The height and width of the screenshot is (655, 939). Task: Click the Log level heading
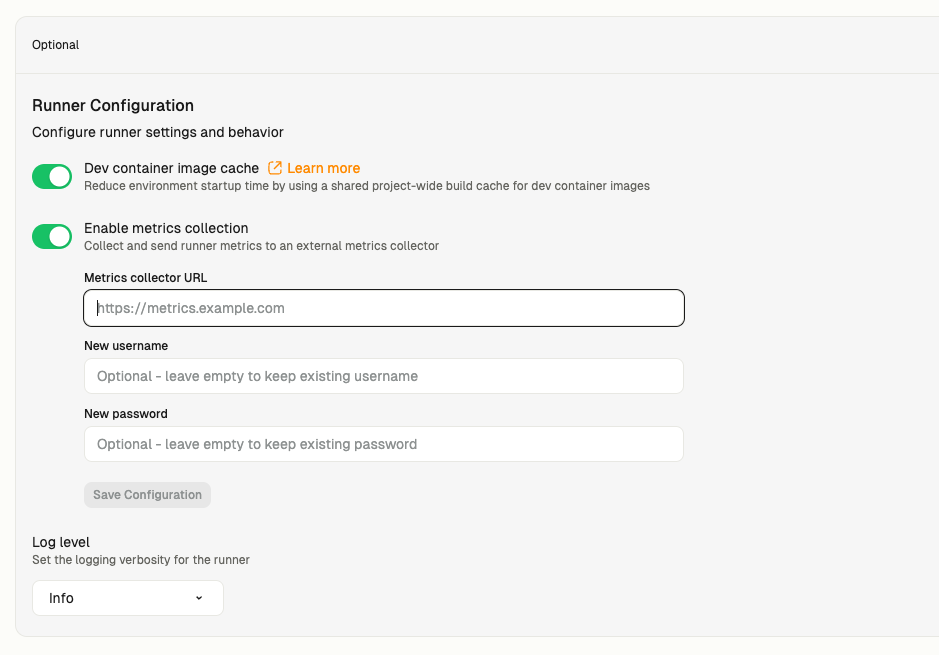pyautogui.click(x=60, y=542)
